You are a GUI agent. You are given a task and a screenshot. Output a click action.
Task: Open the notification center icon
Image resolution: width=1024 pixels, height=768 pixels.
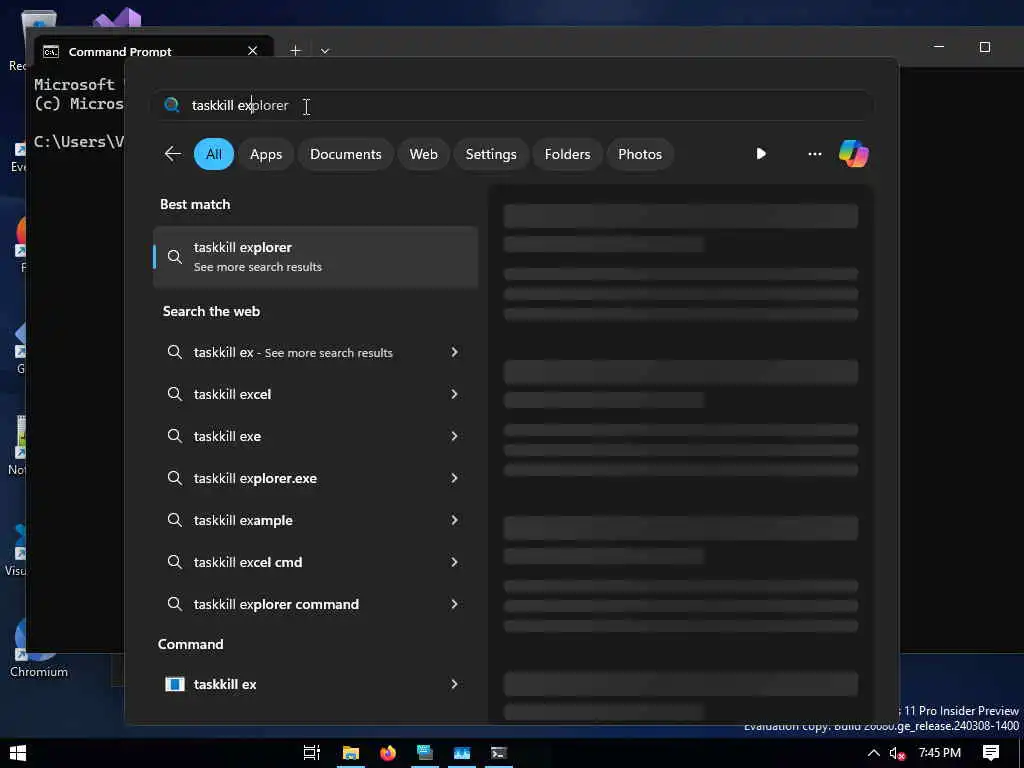[991, 753]
